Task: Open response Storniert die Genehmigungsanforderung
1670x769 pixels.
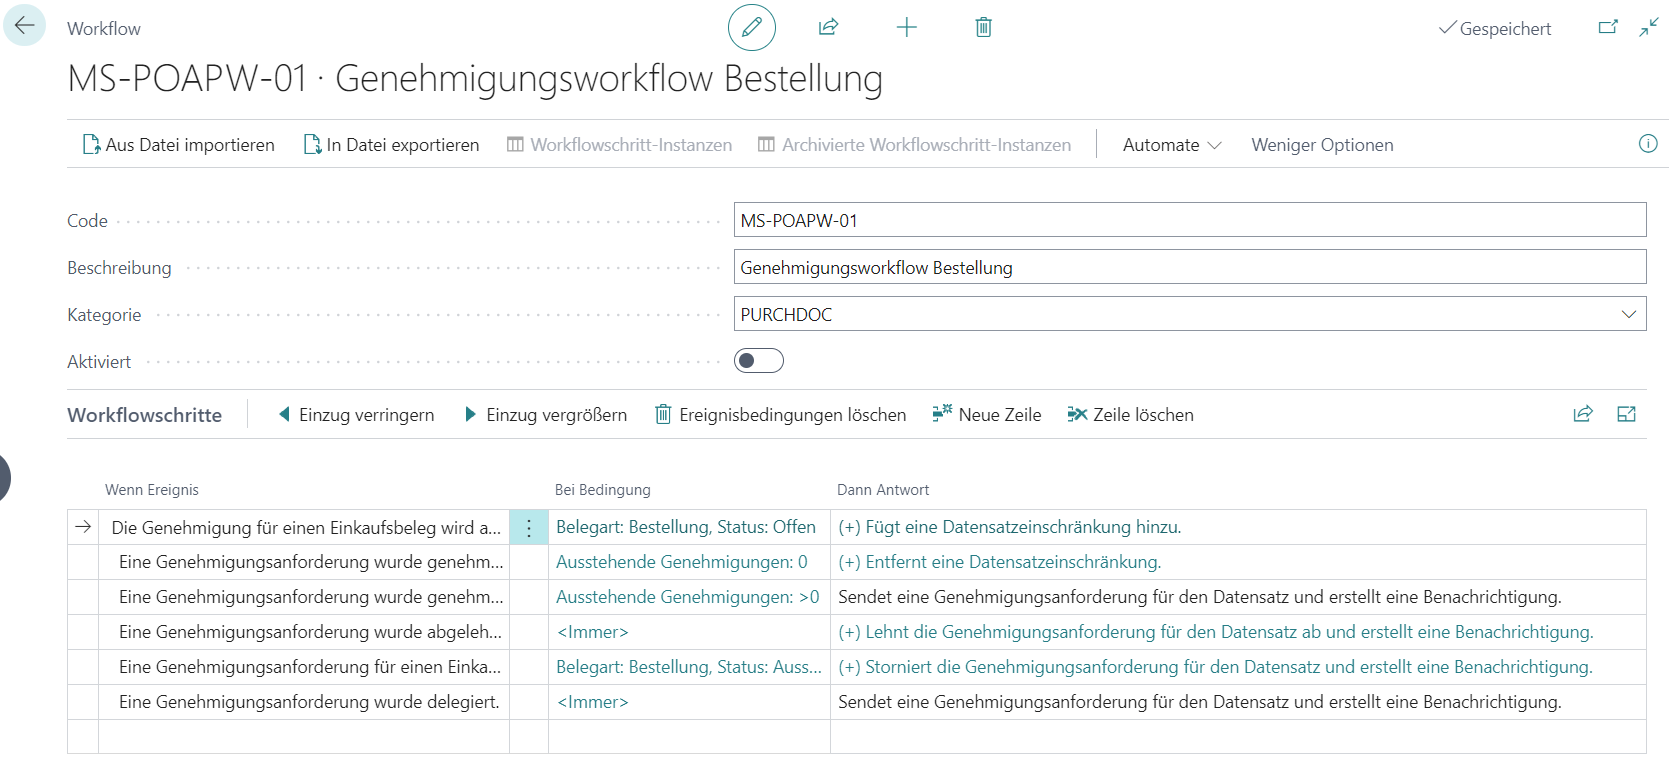Action: [1216, 667]
